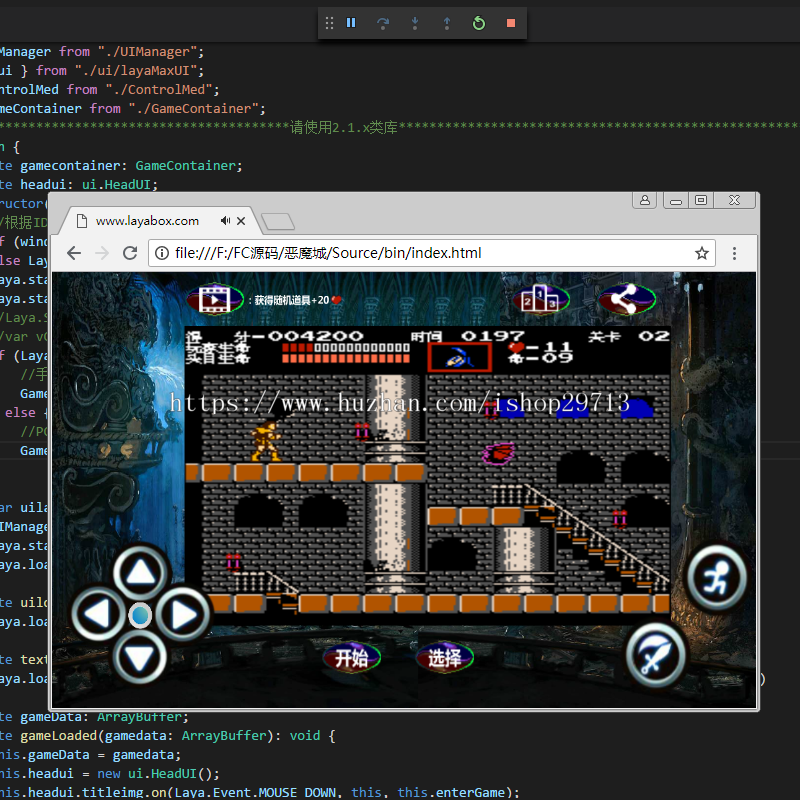Pause the debugger from the debug toolbar
The height and width of the screenshot is (800, 800).
(351, 23)
